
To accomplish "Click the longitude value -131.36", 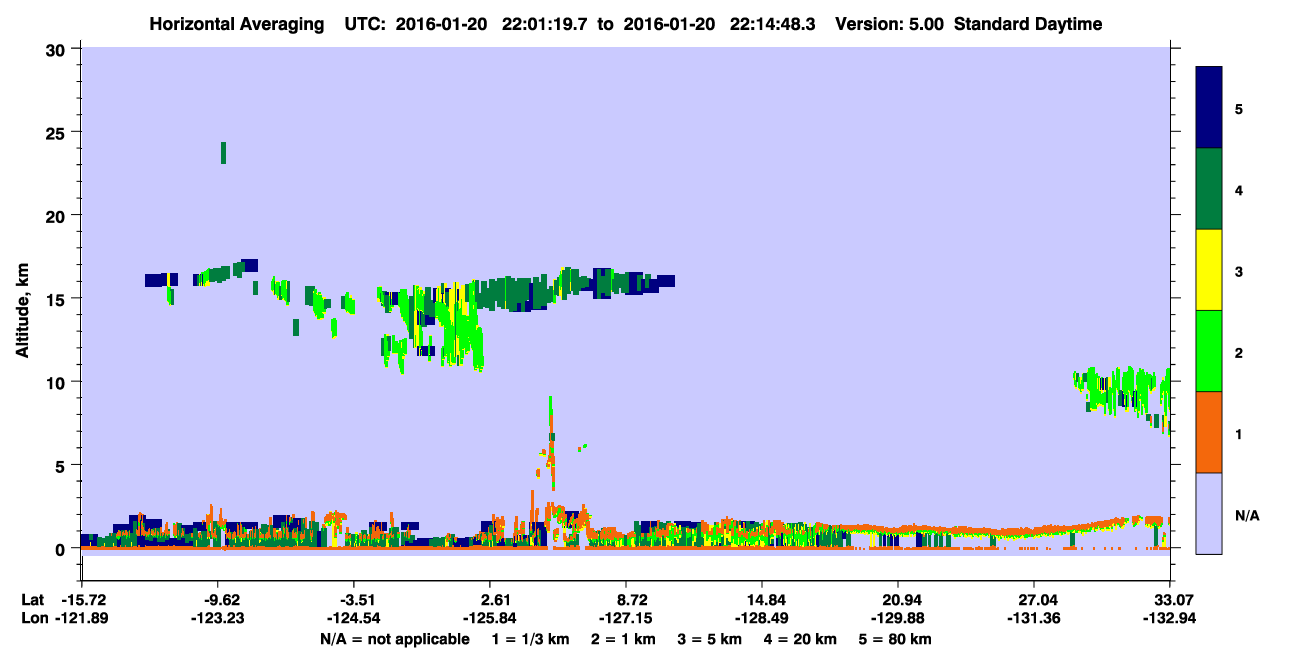I will point(1034,618).
